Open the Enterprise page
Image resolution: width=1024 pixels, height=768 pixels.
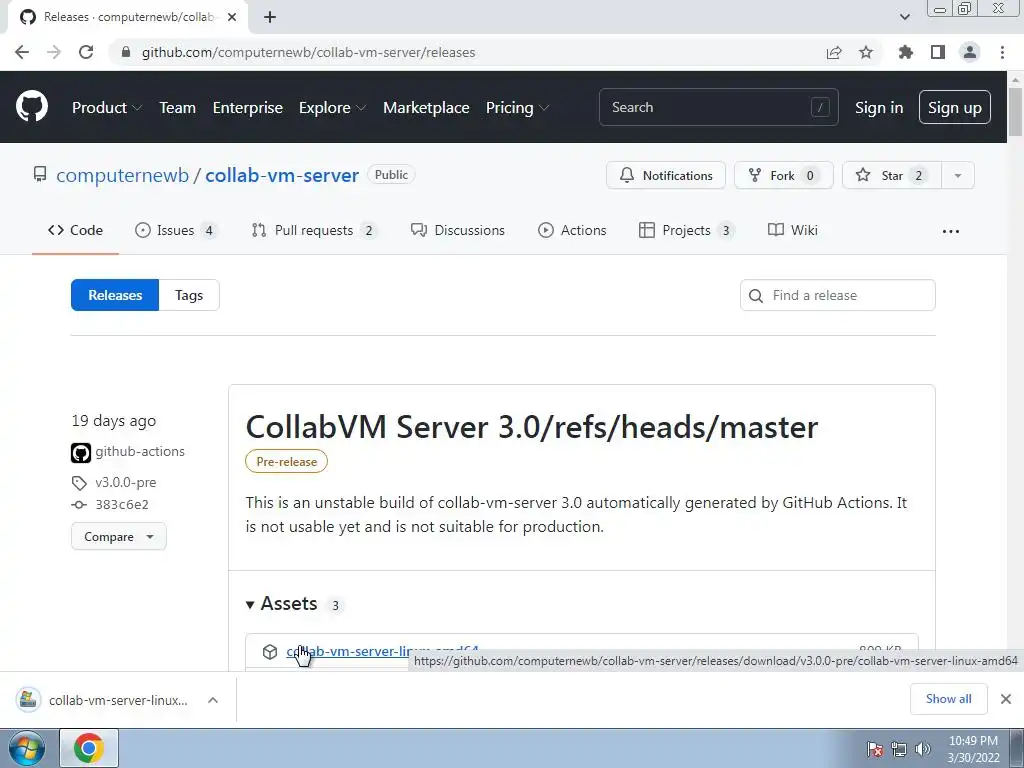click(248, 107)
